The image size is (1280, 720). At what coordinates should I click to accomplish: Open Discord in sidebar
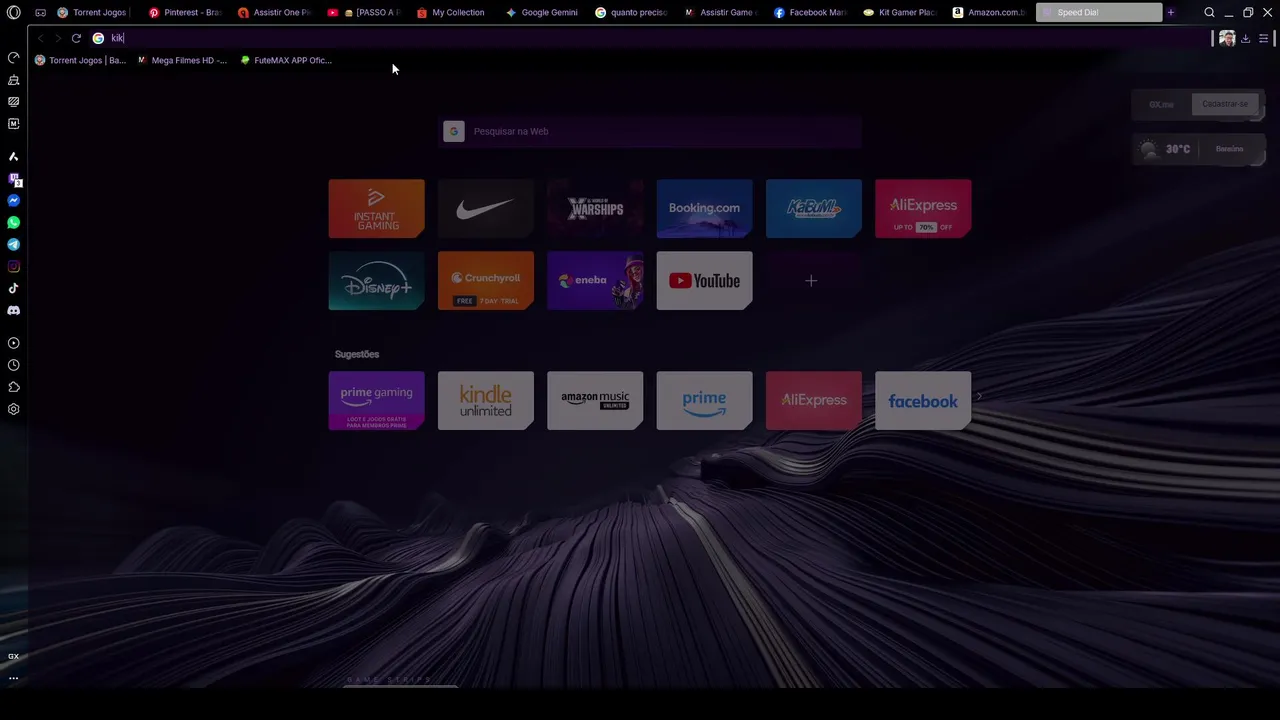click(13, 311)
